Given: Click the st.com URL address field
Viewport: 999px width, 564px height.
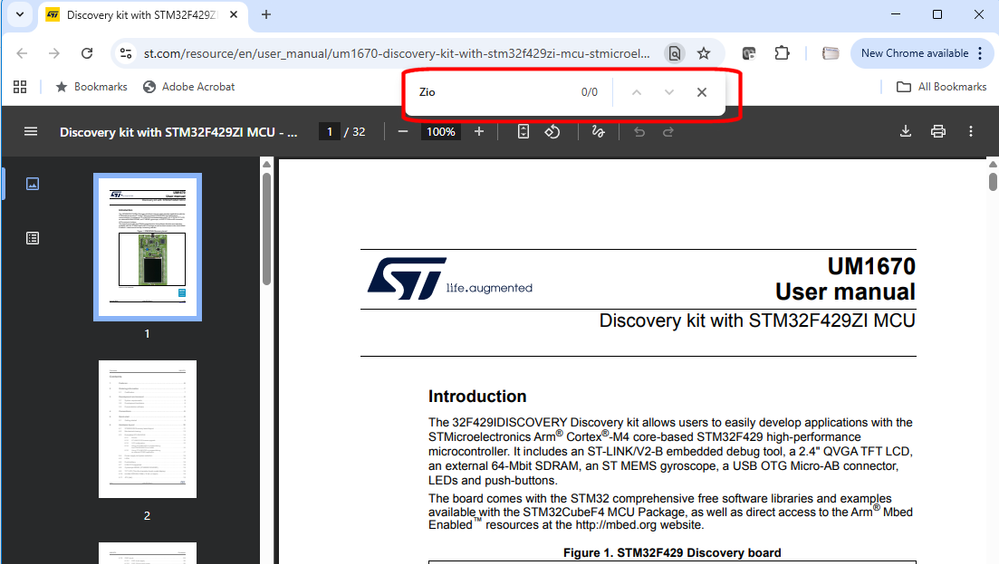Looking at the screenshot, I should pyautogui.click(x=396, y=54).
